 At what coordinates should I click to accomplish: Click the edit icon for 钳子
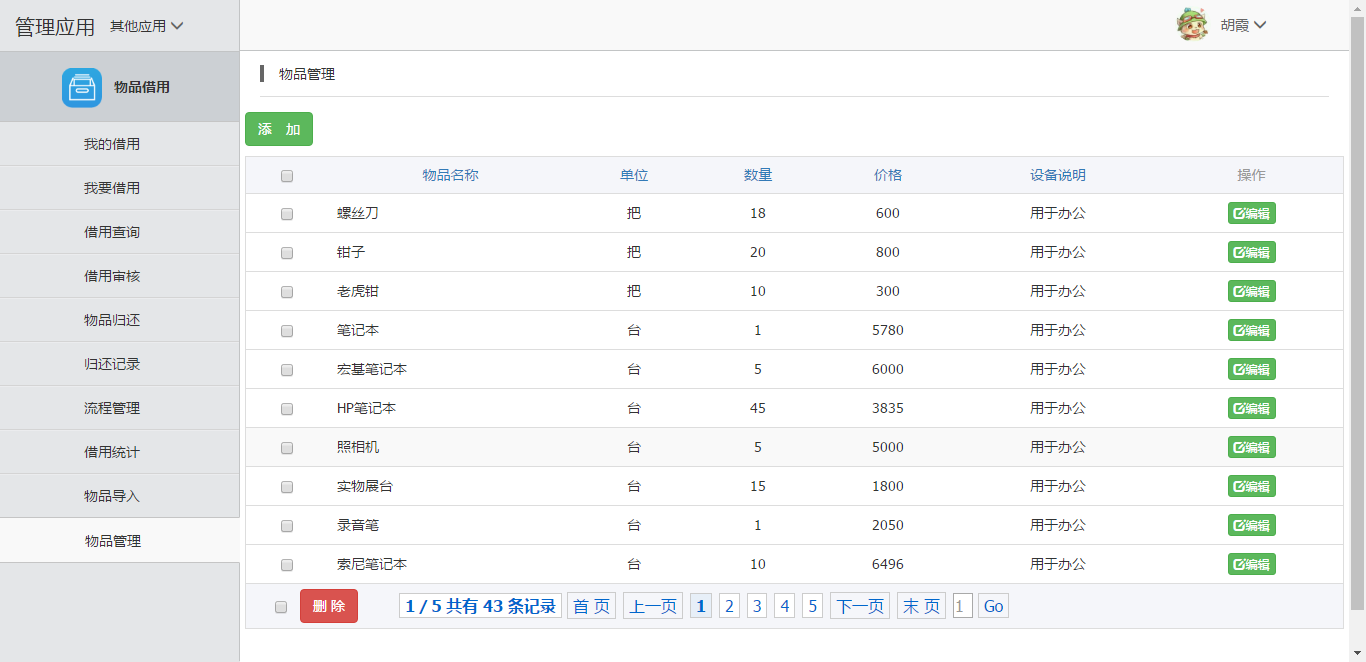point(1251,252)
